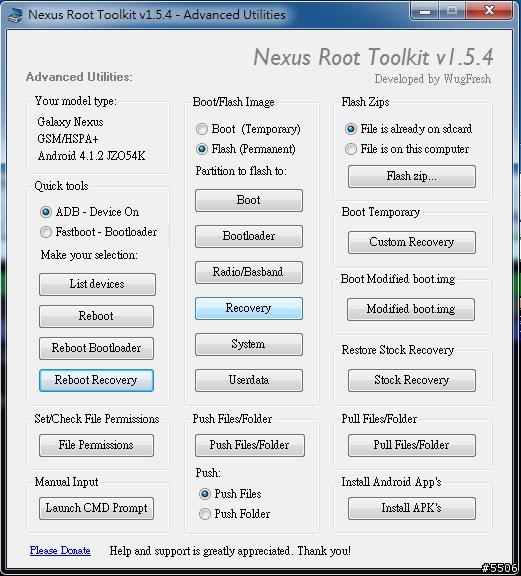Click the 'GSM/HSPA+' model text
The height and width of the screenshot is (576, 521).
tap(68, 139)
